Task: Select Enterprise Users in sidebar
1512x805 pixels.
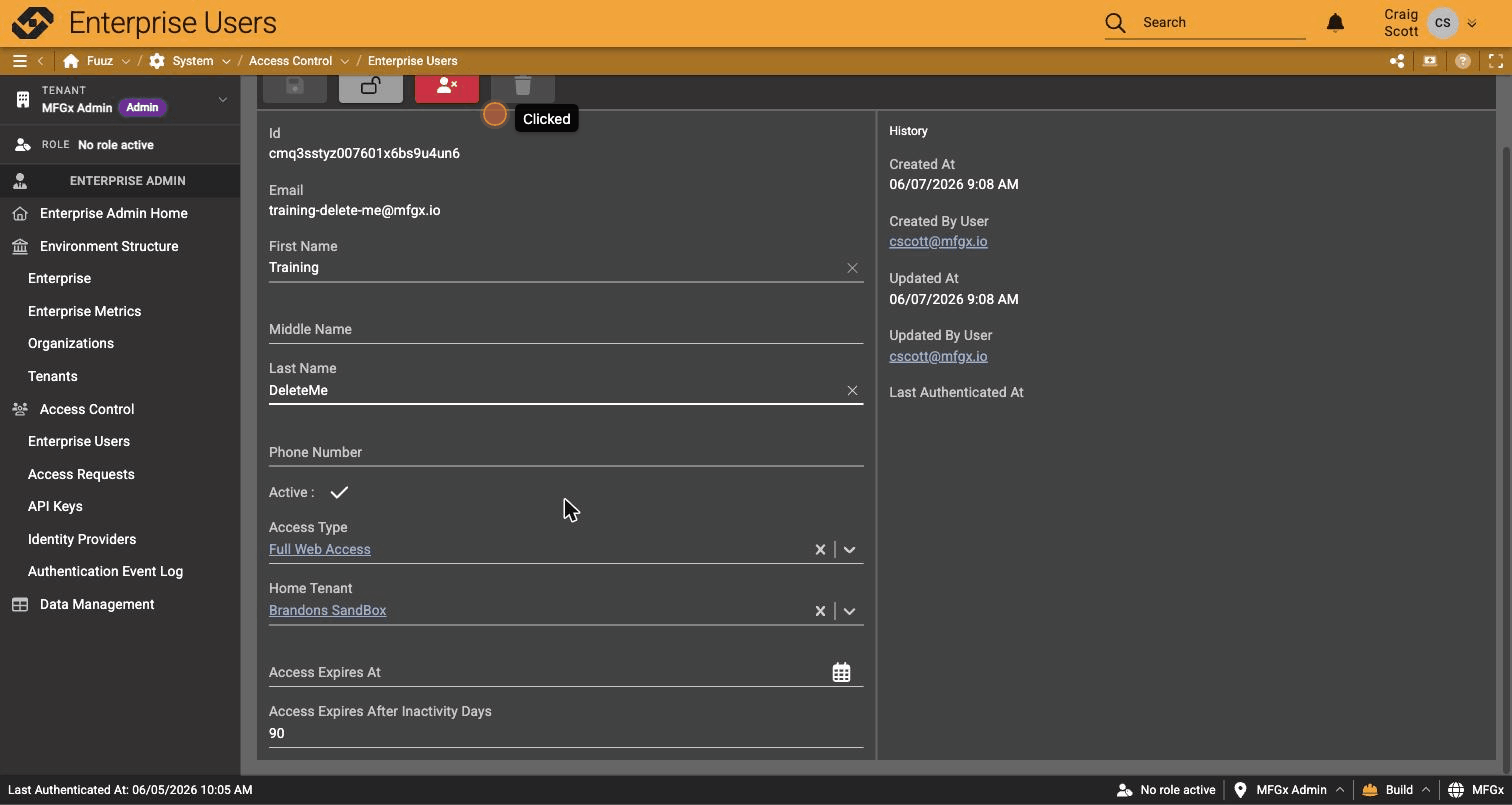Action: tap(79, 442)
